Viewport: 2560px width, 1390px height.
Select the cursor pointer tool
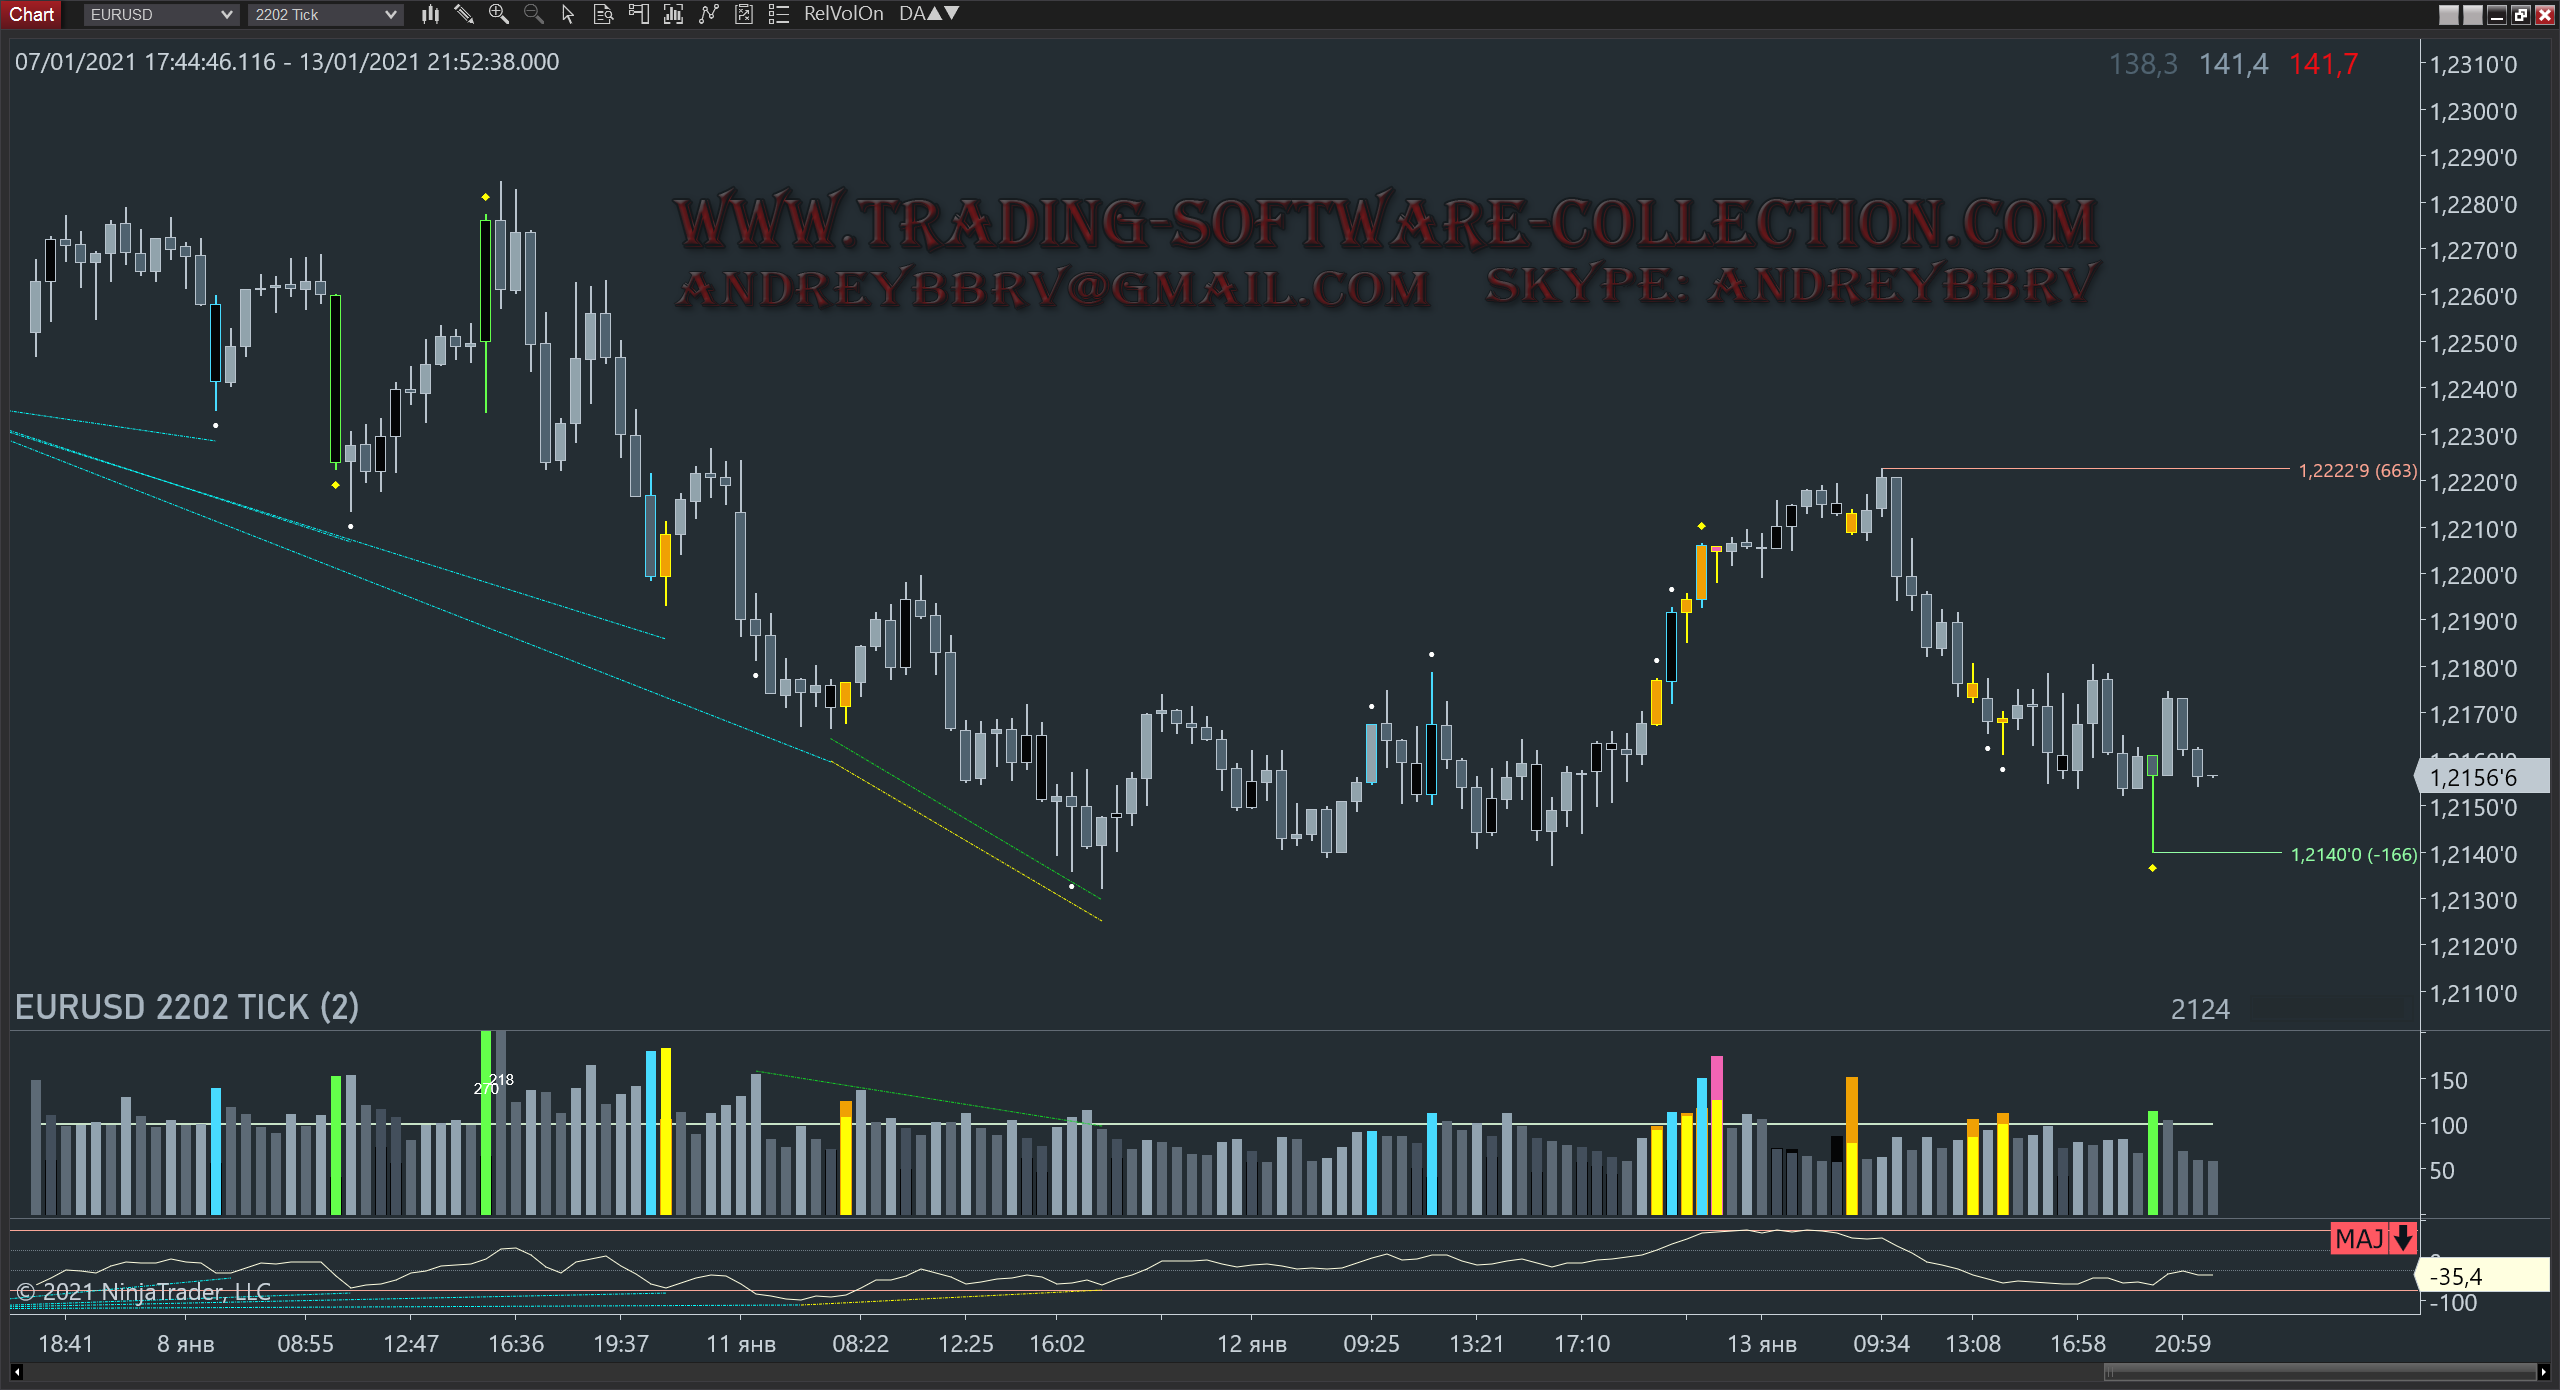568,14
